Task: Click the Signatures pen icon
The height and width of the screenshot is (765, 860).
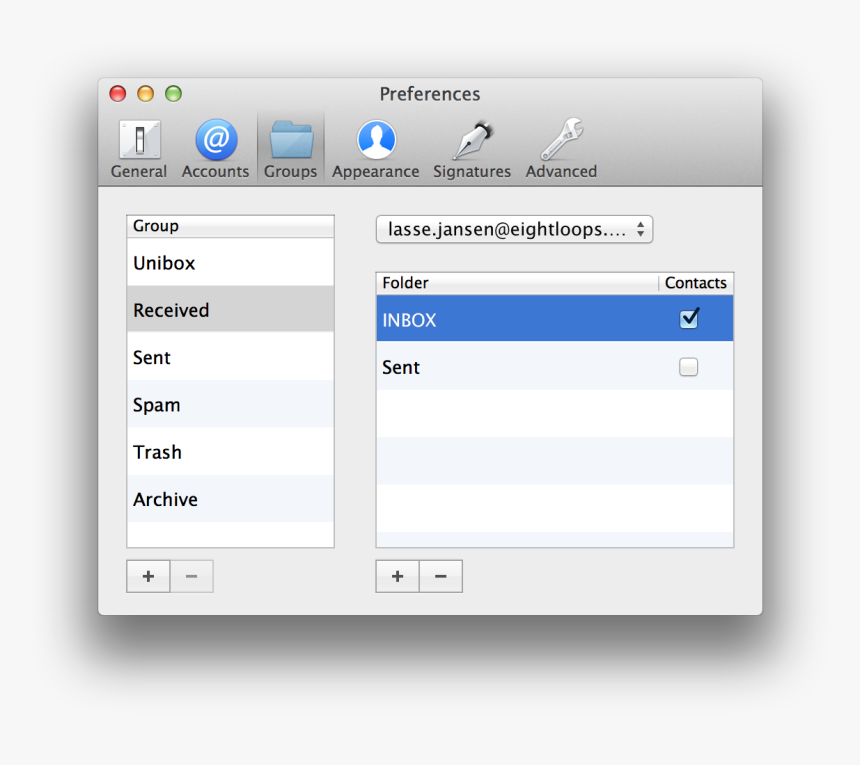Action: pos(471,145)
